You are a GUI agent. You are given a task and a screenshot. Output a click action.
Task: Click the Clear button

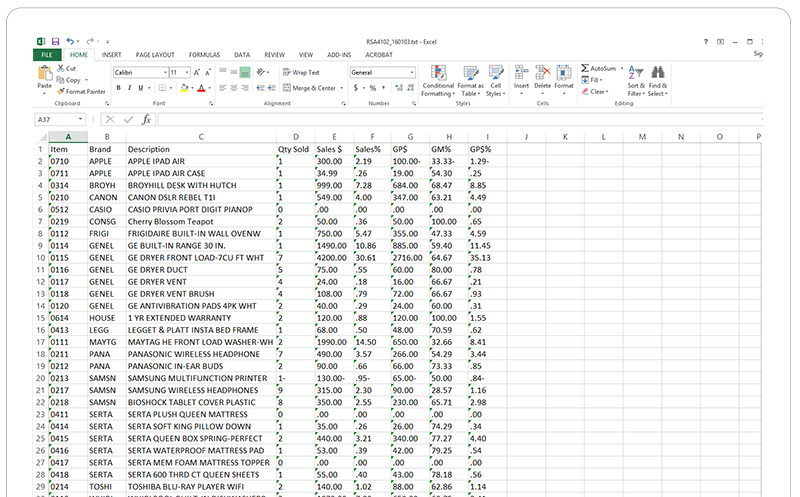(x=595, y=92)
